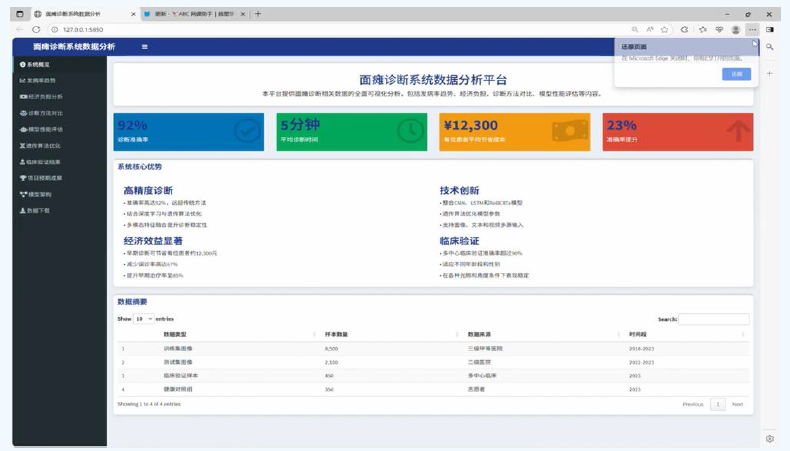790x451 pixels.
Task: Click the browser Back arrow
Action: click(x=20, y=30)
